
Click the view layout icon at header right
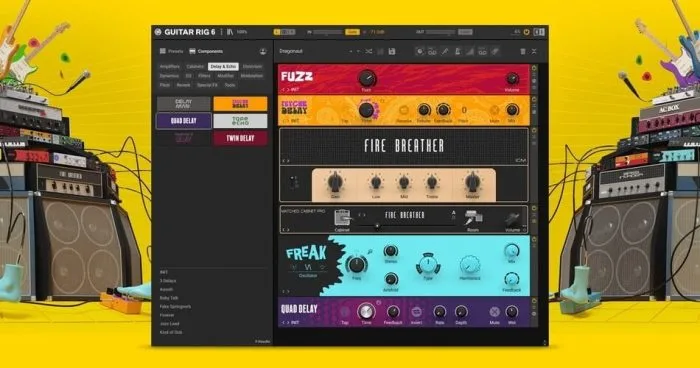pyautogui.click(x=539, y=32)
